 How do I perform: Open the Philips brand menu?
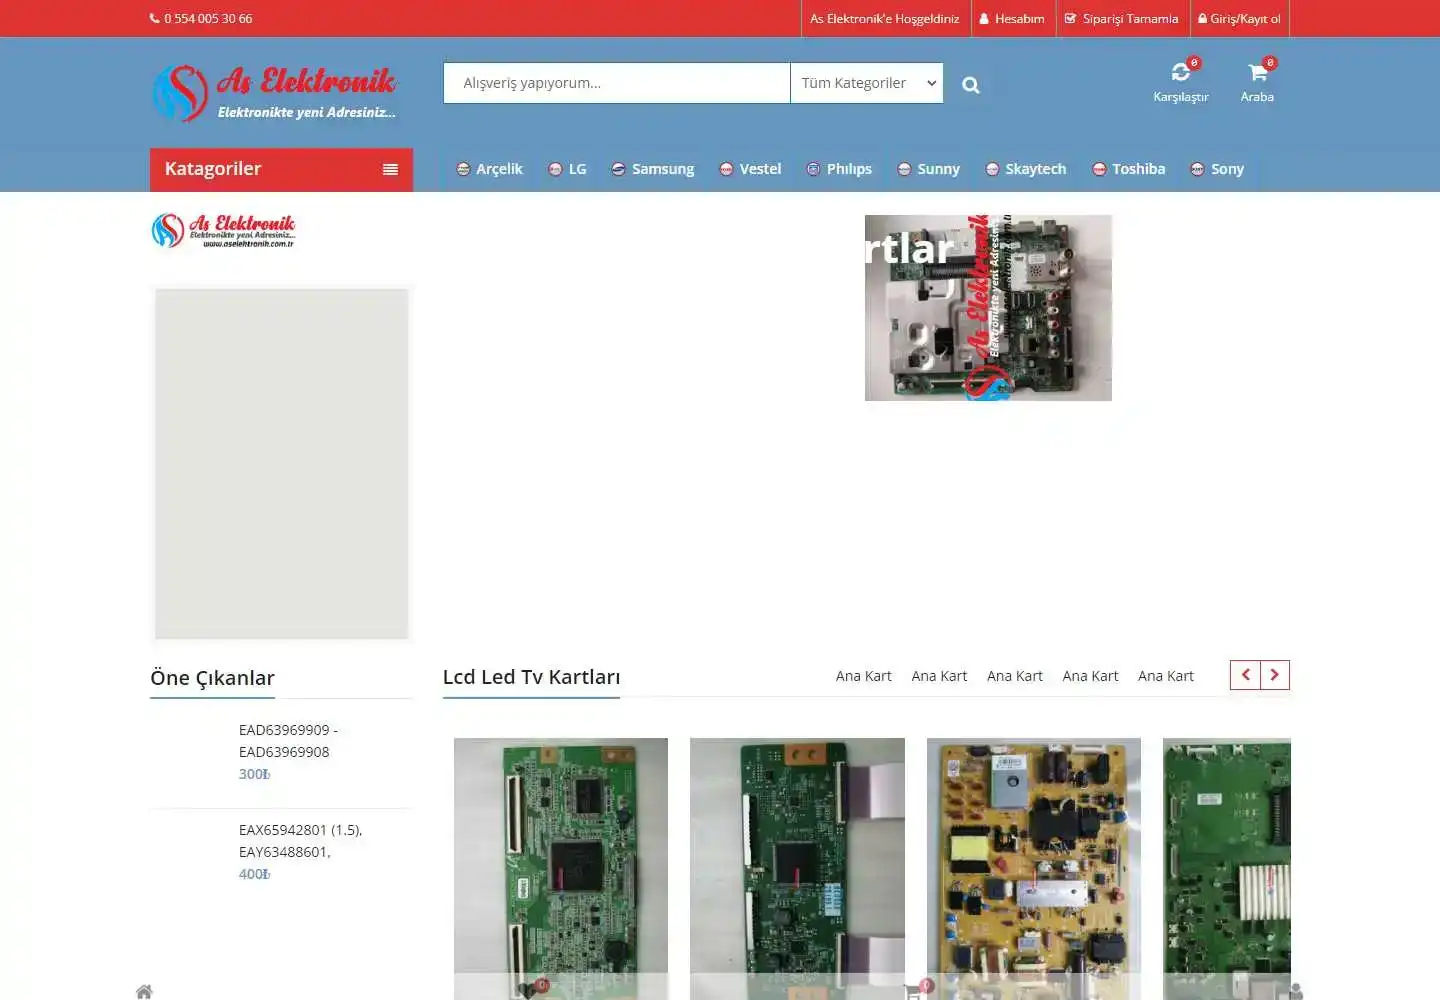[x=839, y=169]
